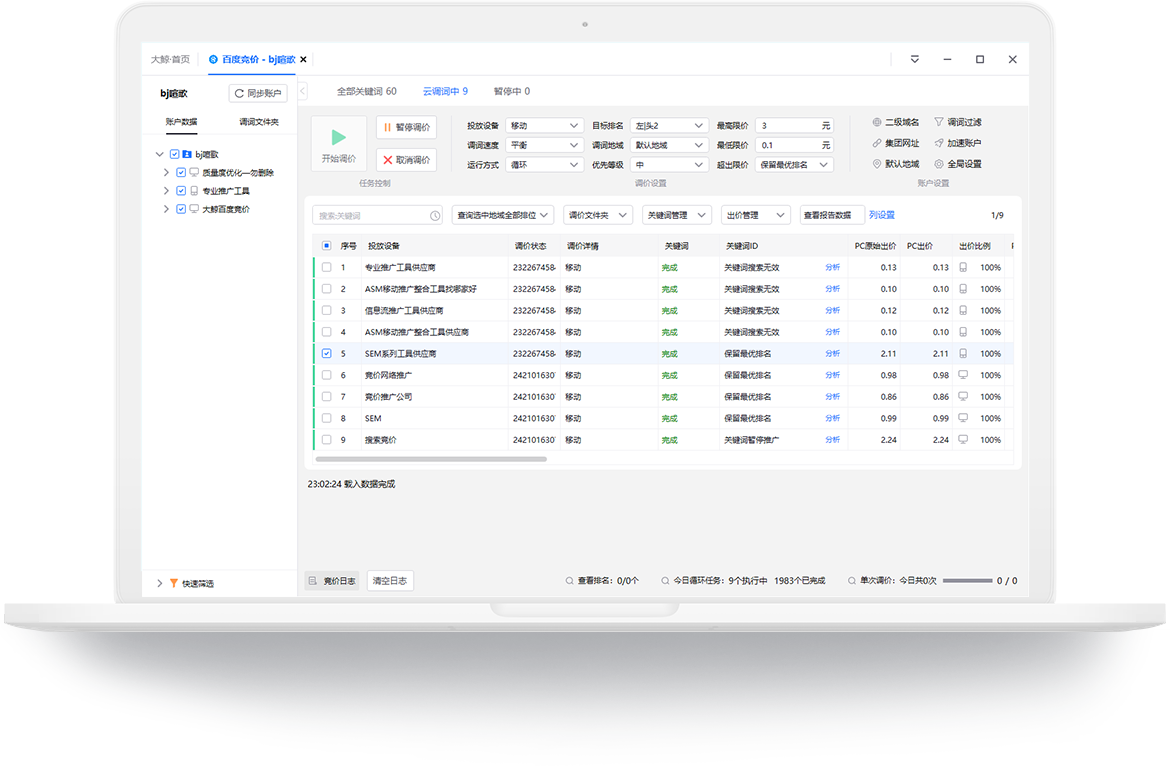This screenshot has width=1170, height=766.
Task: Select 云调词中 9 tab
Action: [x=445, y=92]
